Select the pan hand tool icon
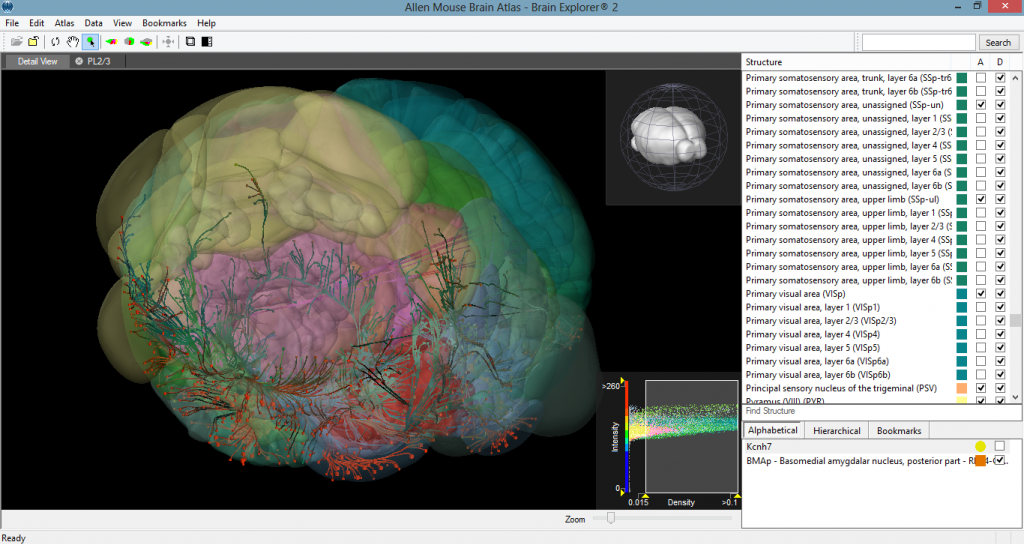The image size is (1024, 544). pyautogui.click(x=72, y=42)
